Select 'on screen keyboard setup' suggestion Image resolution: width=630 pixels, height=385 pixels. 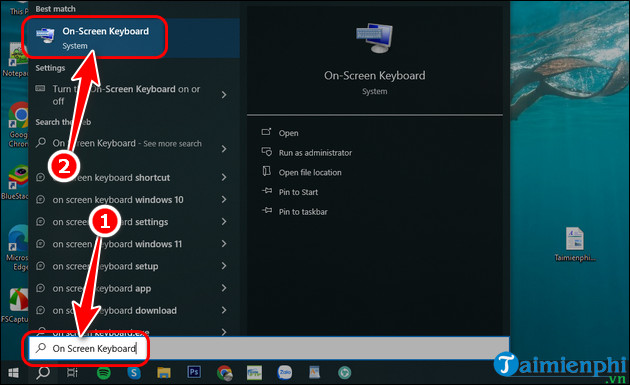point(134,266)
